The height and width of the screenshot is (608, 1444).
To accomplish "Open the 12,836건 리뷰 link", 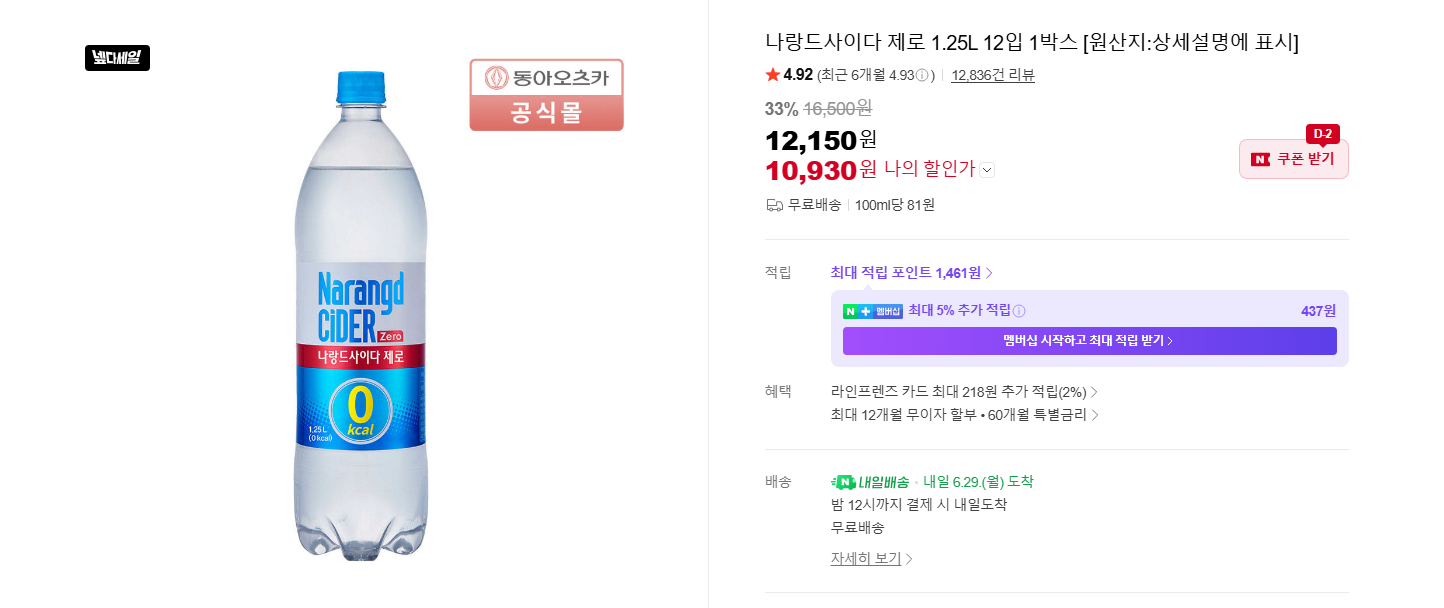I will point(993,75).
